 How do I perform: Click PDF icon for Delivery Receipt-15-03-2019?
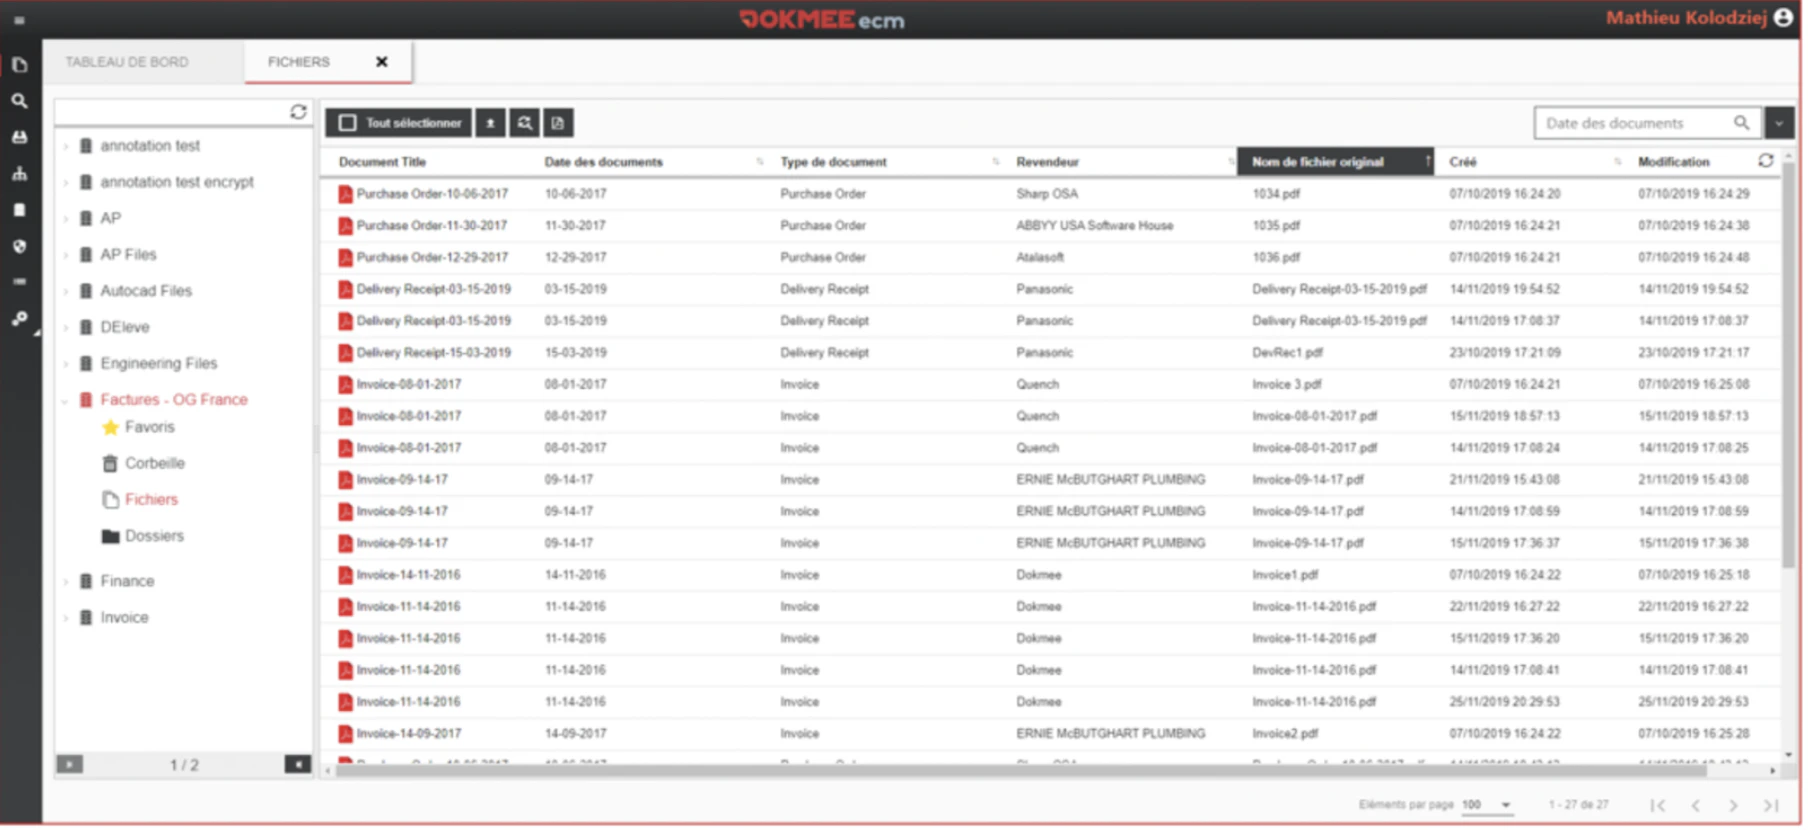coord(345,353)
